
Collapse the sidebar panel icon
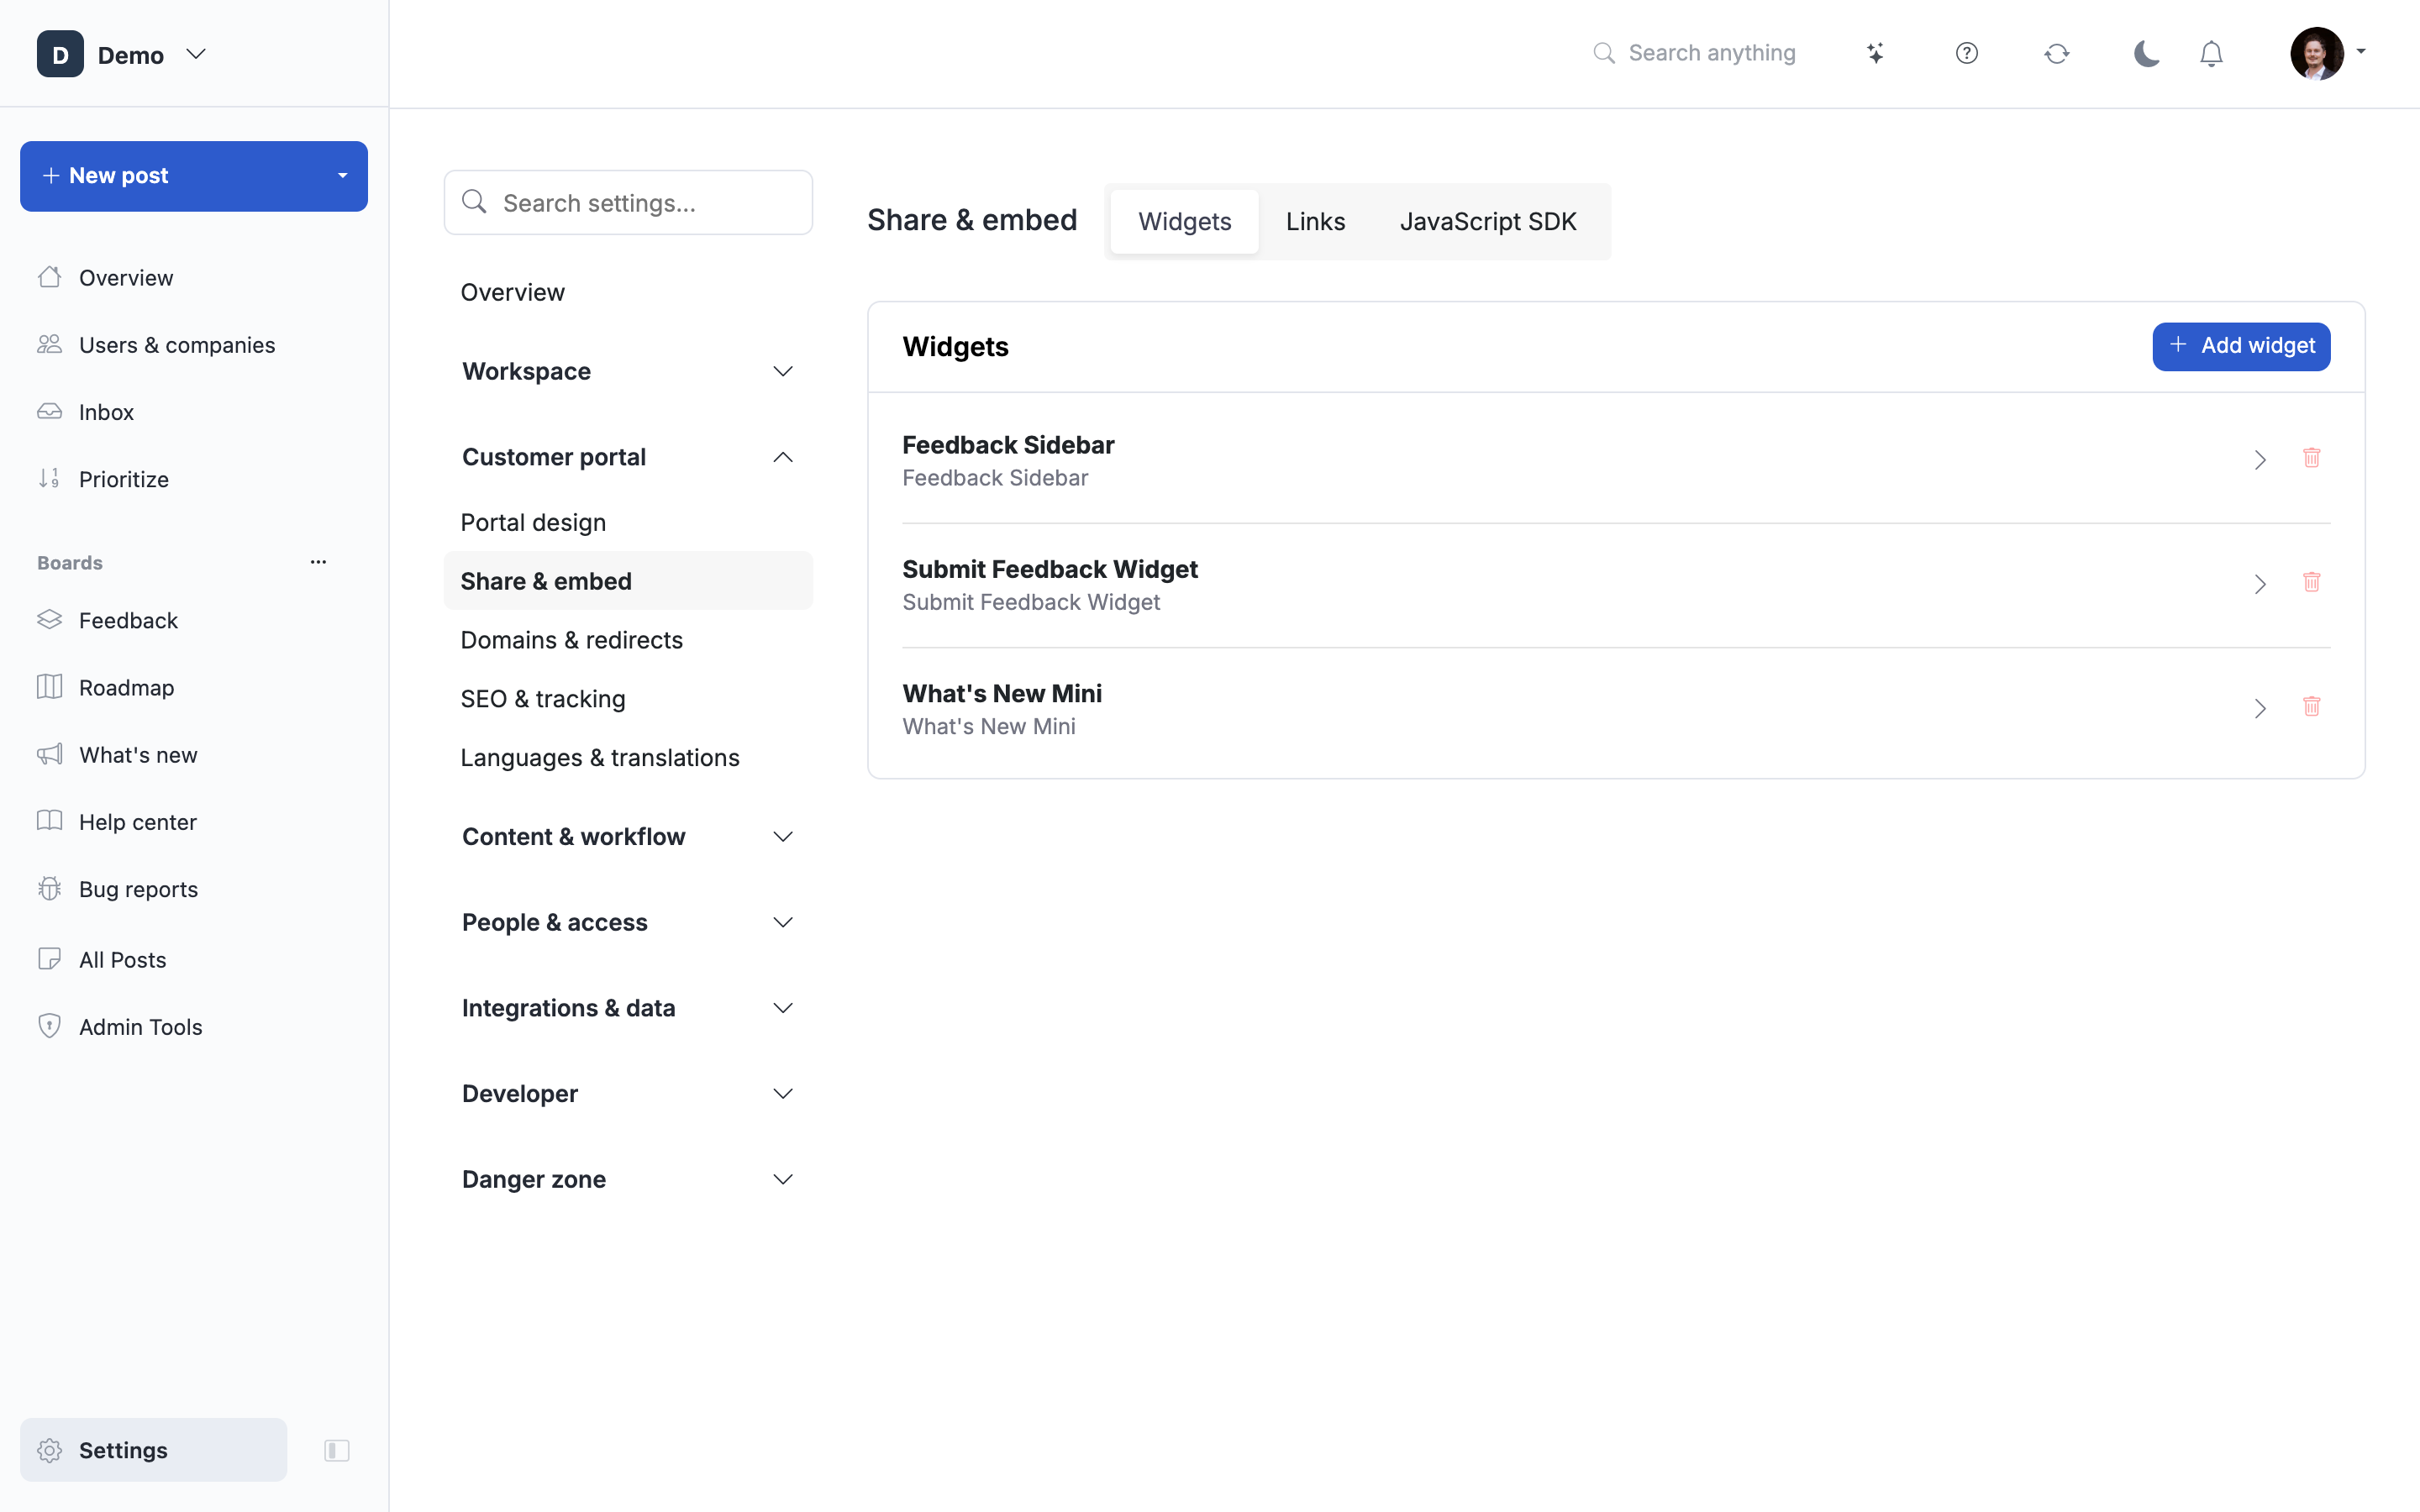pyautogui.click(x=337, y=1450)
